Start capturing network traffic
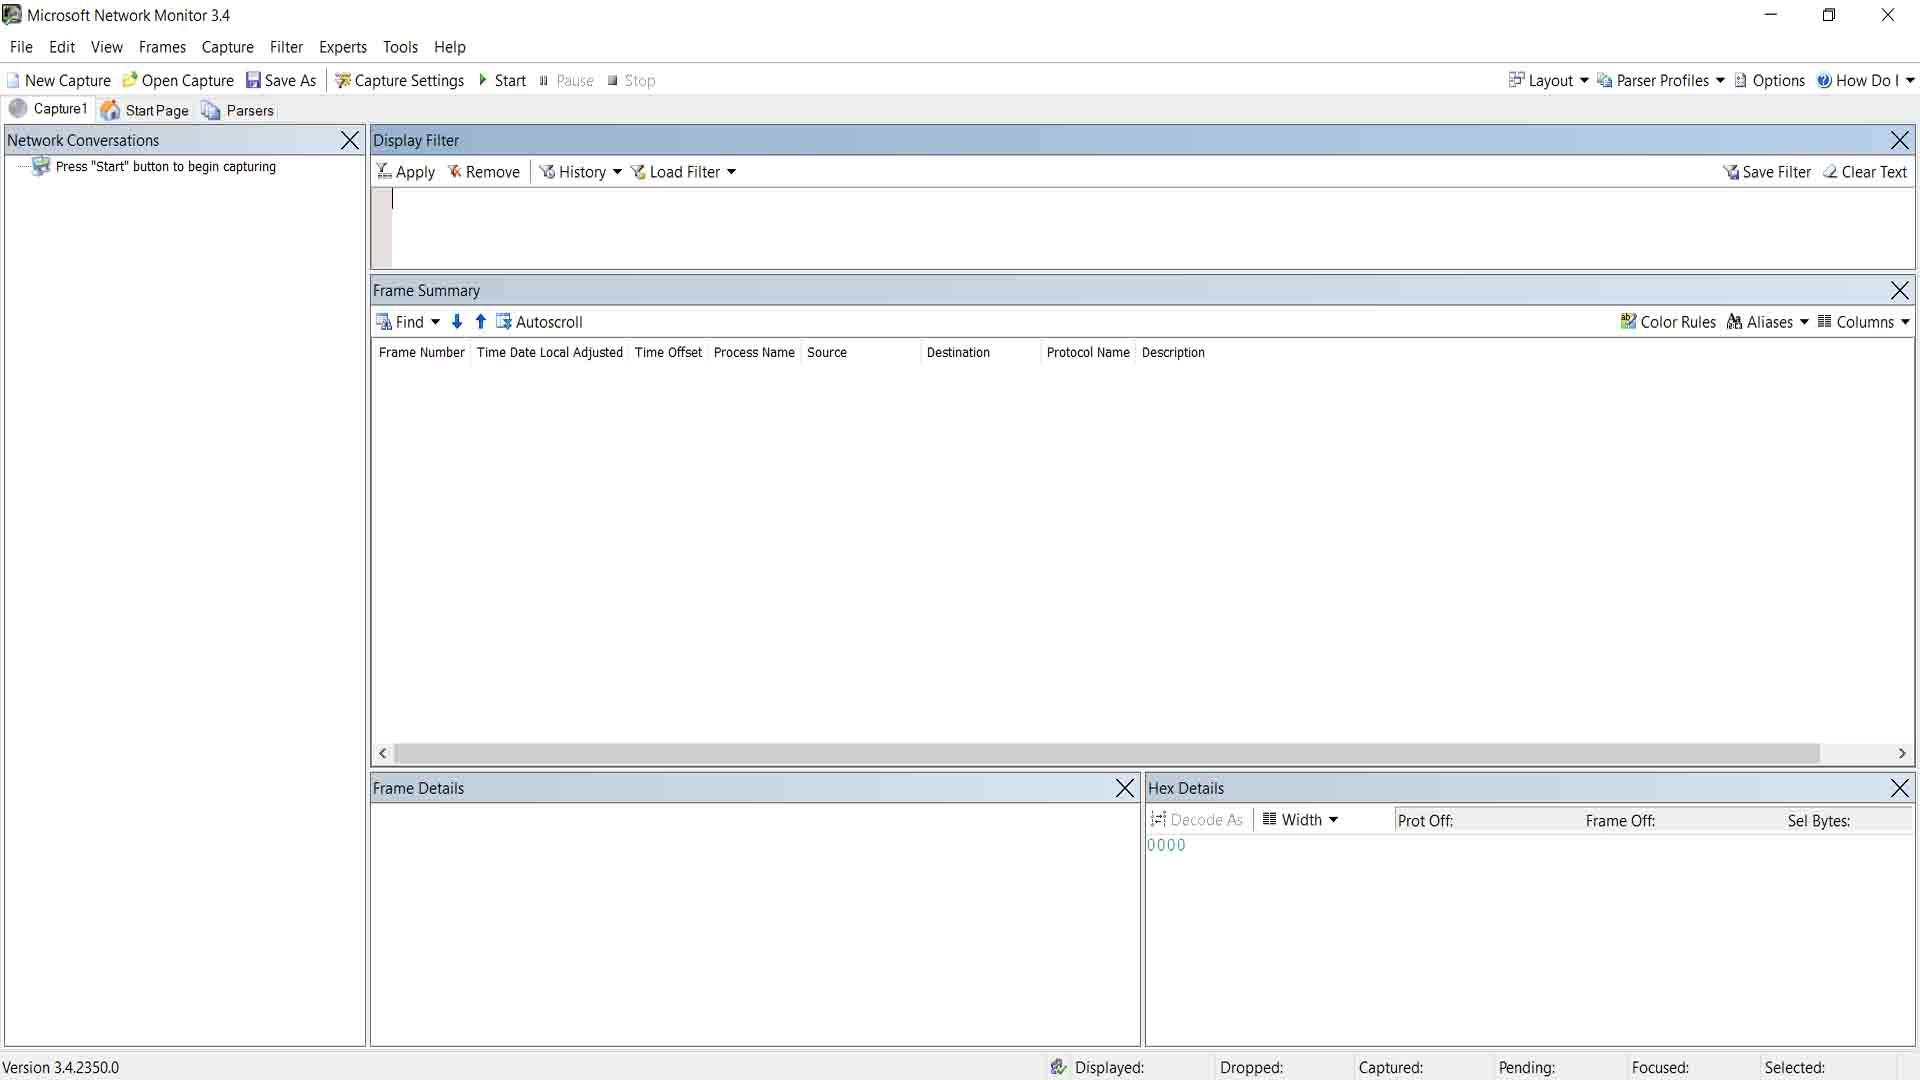The height and width of the screenshot is (1080, 1920). coord(501,80)
